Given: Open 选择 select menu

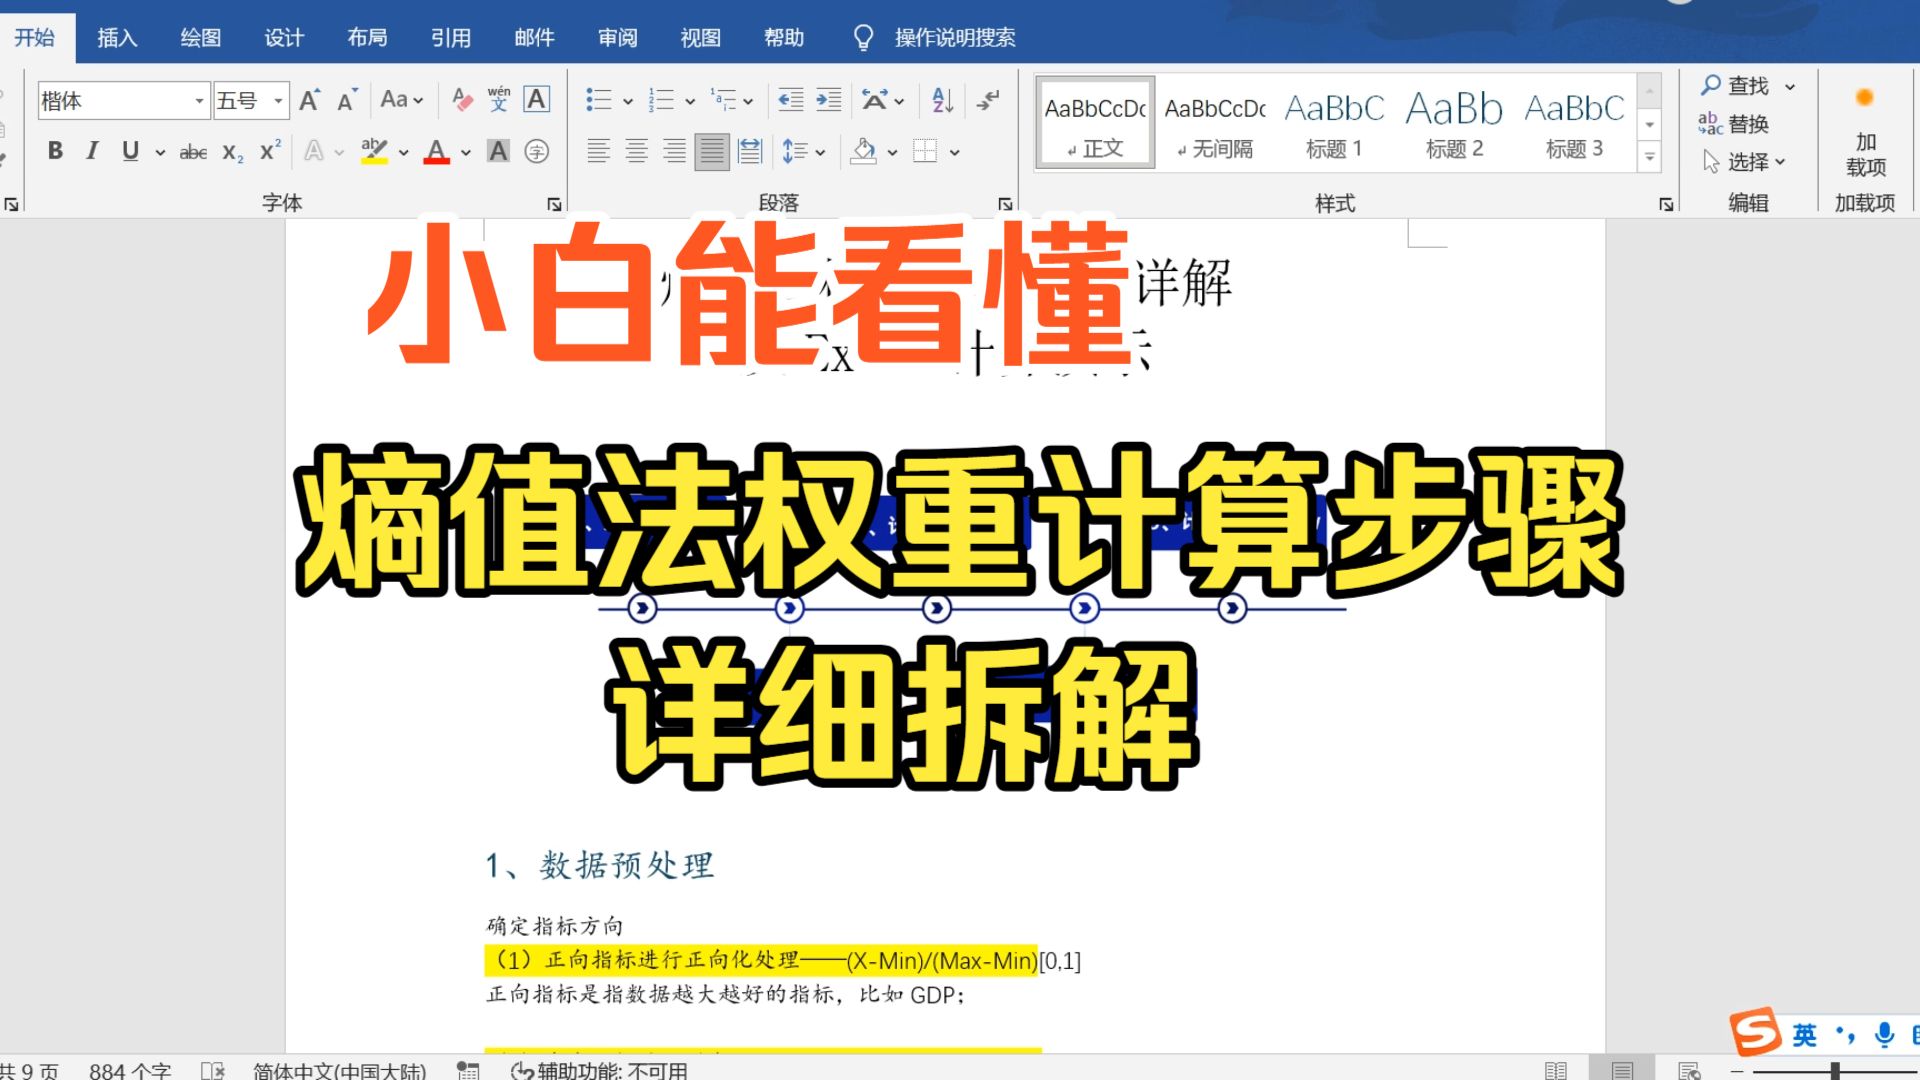Looking at the screenshot, I should [x=1744, y=162].
